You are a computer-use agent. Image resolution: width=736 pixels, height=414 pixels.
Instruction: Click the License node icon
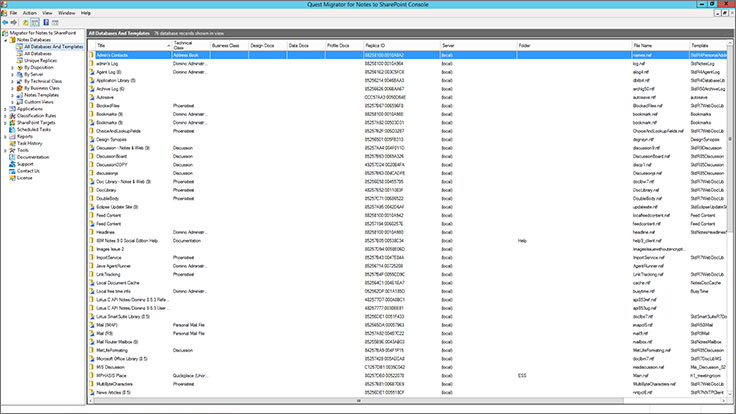coord(13,178)
